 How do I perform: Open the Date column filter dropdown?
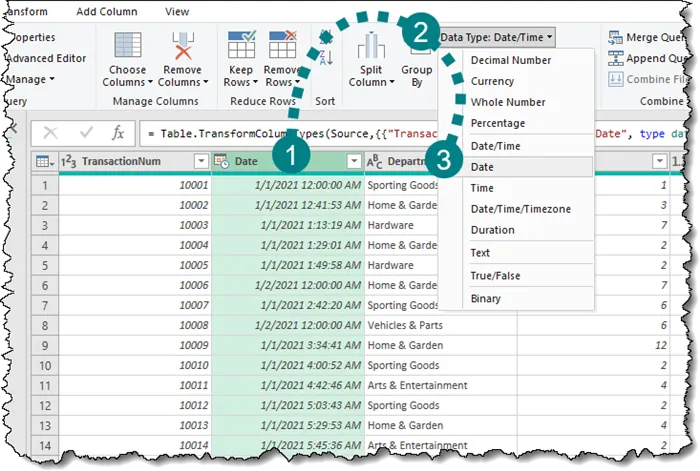353,161
